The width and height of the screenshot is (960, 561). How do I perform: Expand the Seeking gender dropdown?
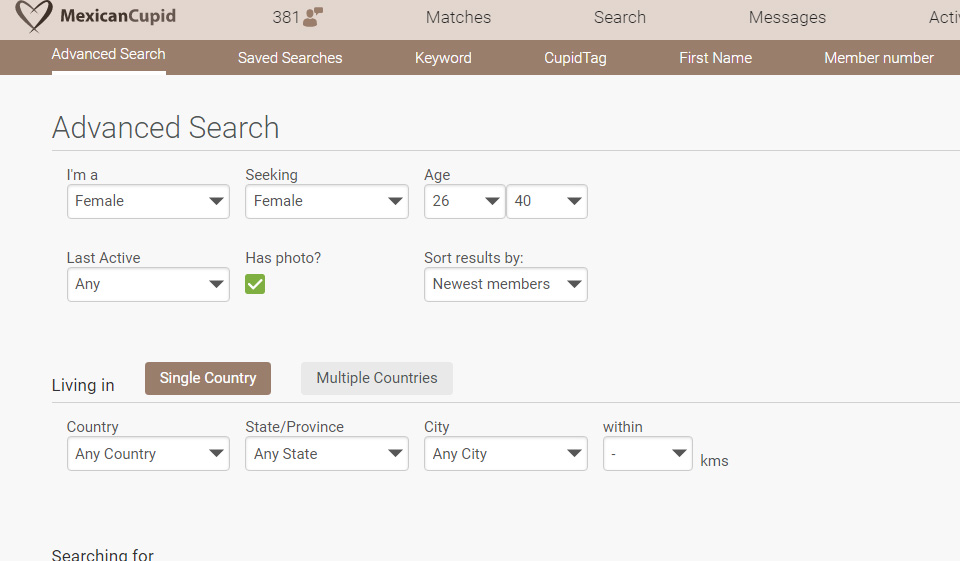pyautogui.click(x=326, y=202)
